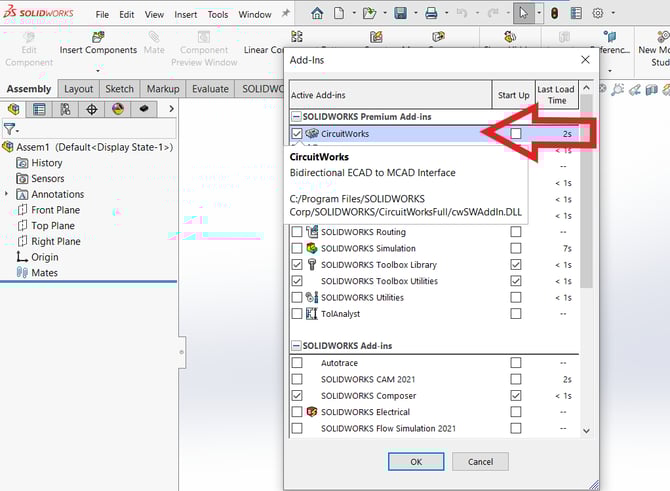Screen dimensions: 670x491
Task: Open New document dropdown arrow
Action: click(x=354, y=13)
